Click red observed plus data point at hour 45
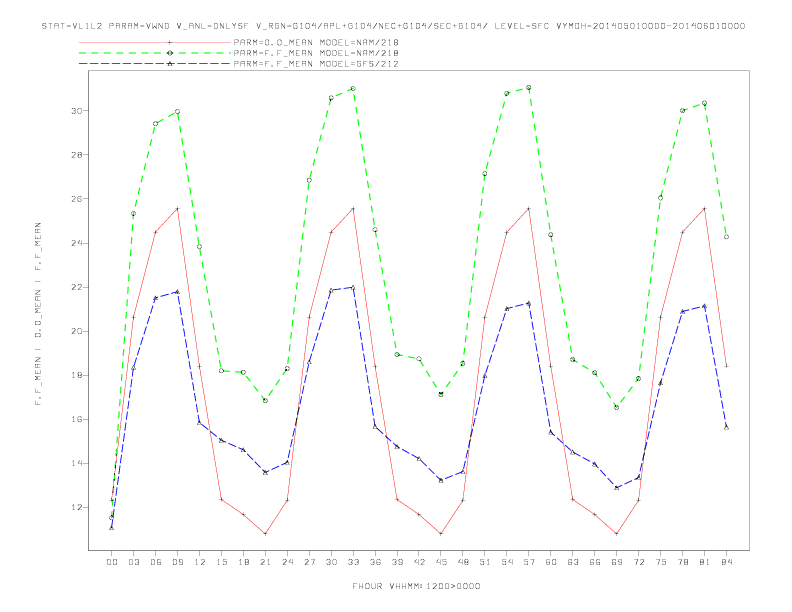This screenshot has width=792, height=612. [441, 534]
